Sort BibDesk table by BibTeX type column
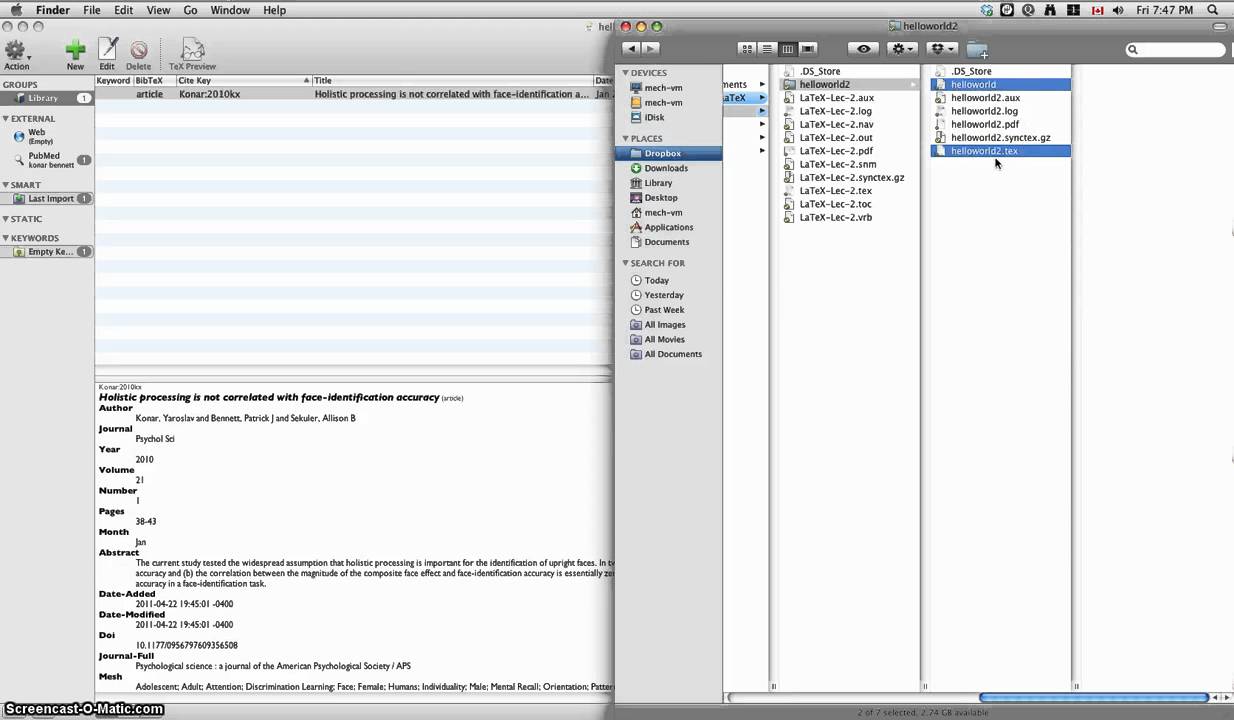This screenshot has height=720, width=1234. pos(154,80)
